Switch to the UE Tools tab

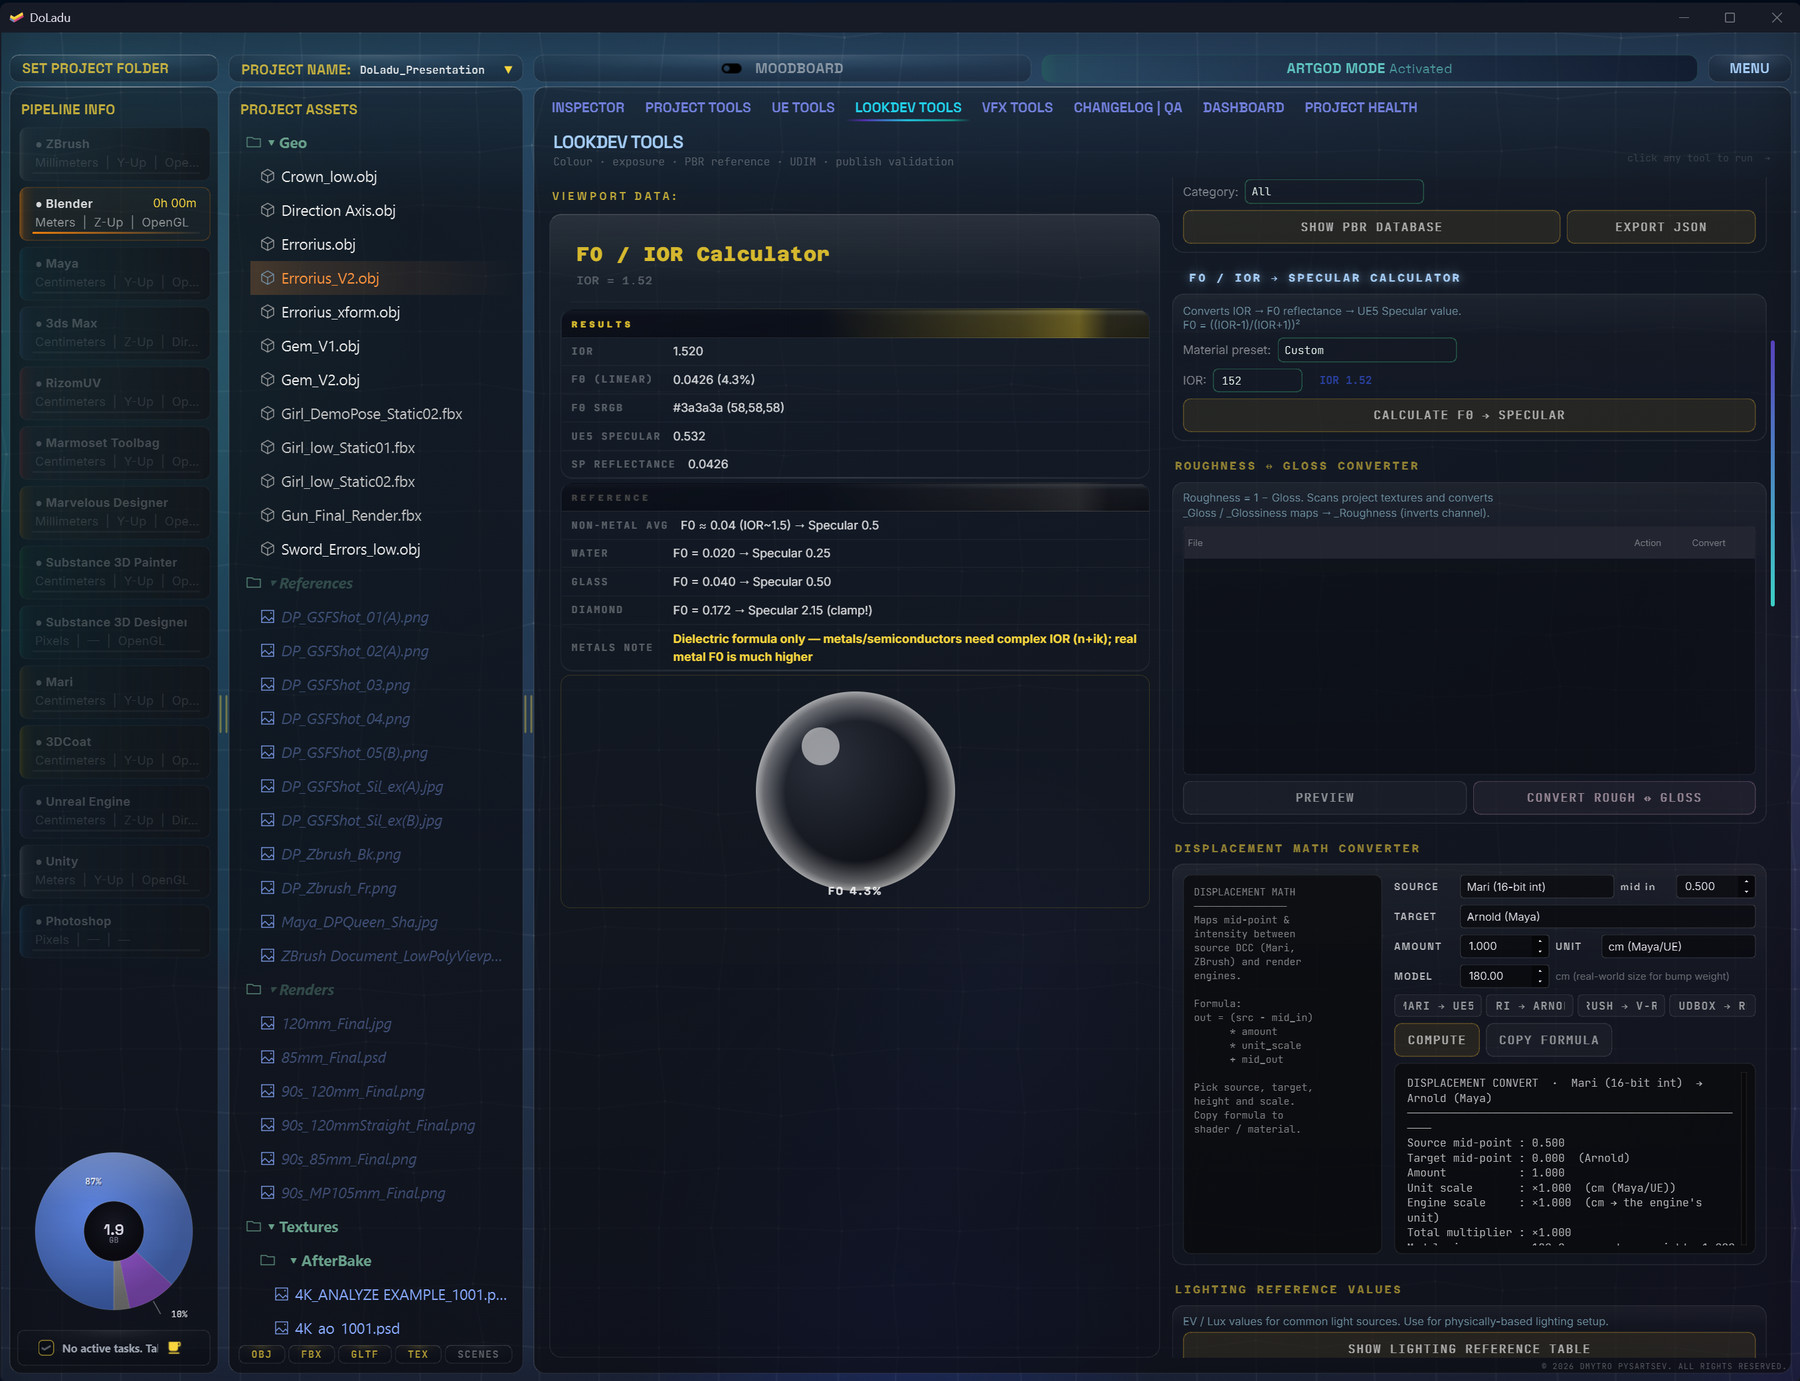(x=803, y=107)
